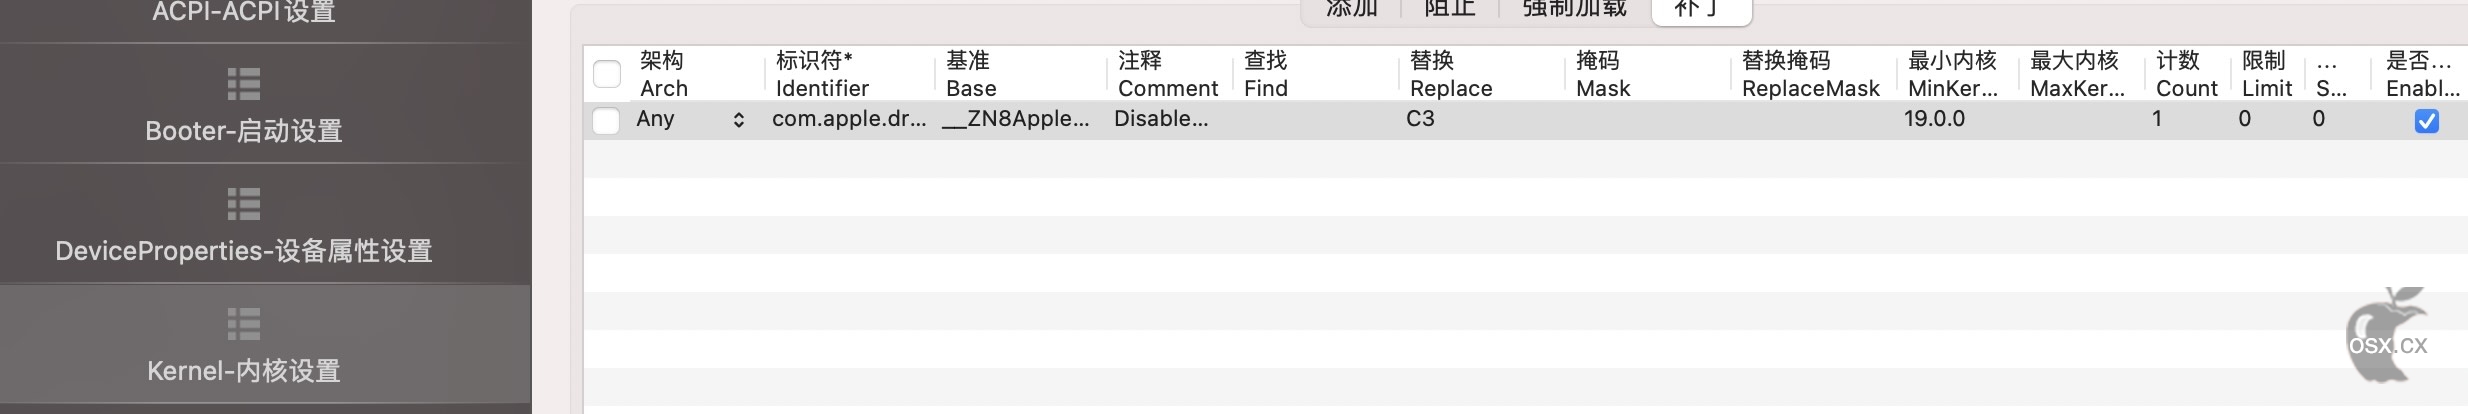Uncheck the Enabled checkbox for the patch
2468x414 pixels.
tap(2427, 121)
